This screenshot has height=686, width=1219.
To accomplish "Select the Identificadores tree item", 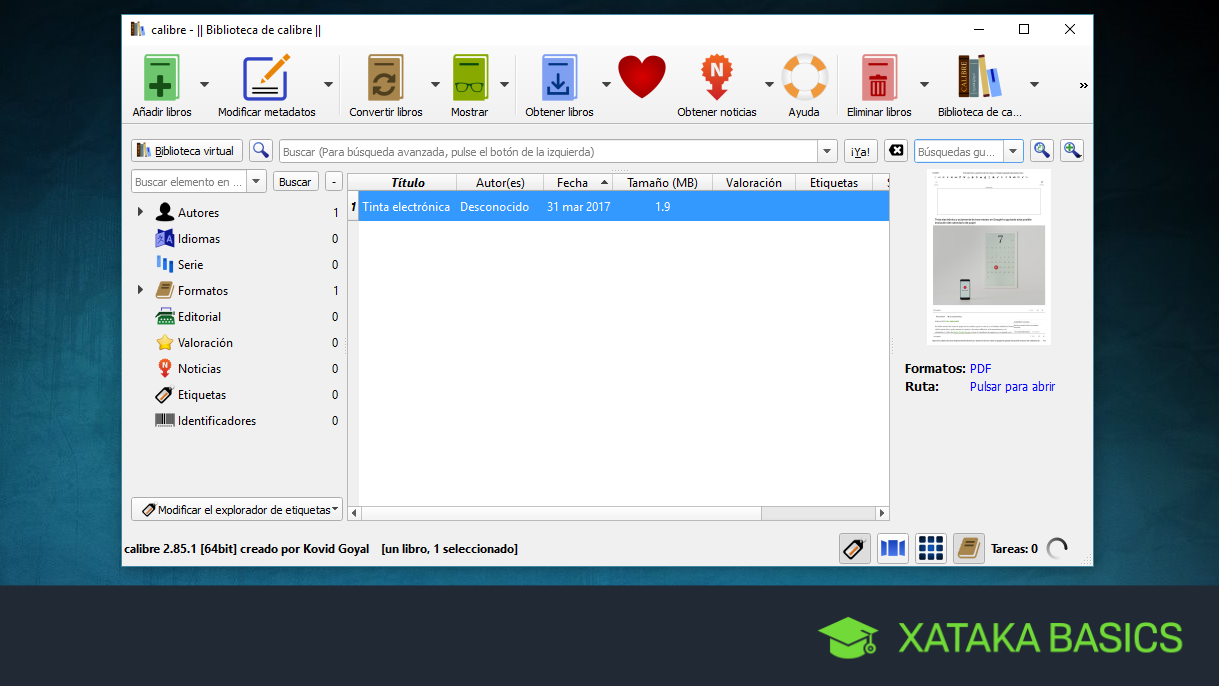I will tap(217, 420).
